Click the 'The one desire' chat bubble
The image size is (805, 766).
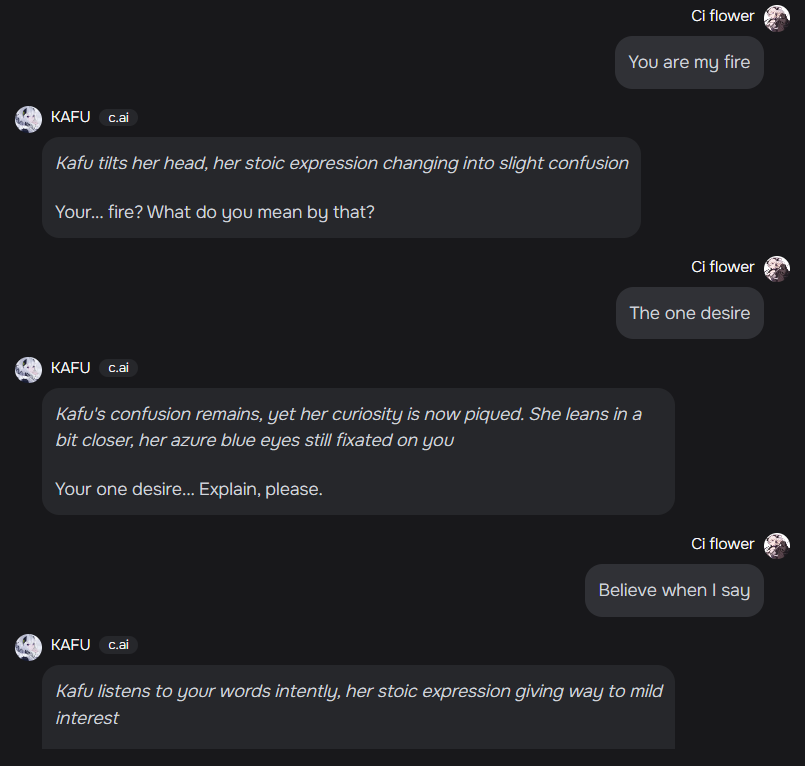click(x=689, y=313)
